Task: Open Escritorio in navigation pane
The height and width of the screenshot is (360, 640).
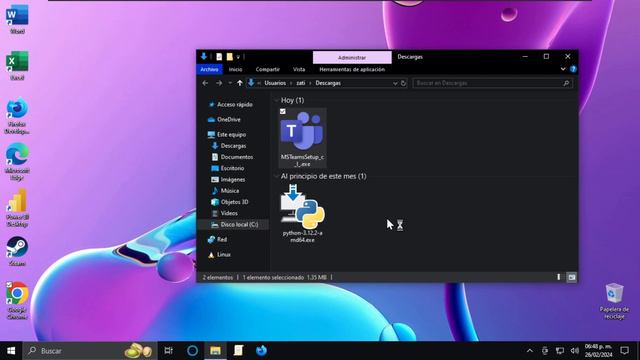Action: coord(228,168)
